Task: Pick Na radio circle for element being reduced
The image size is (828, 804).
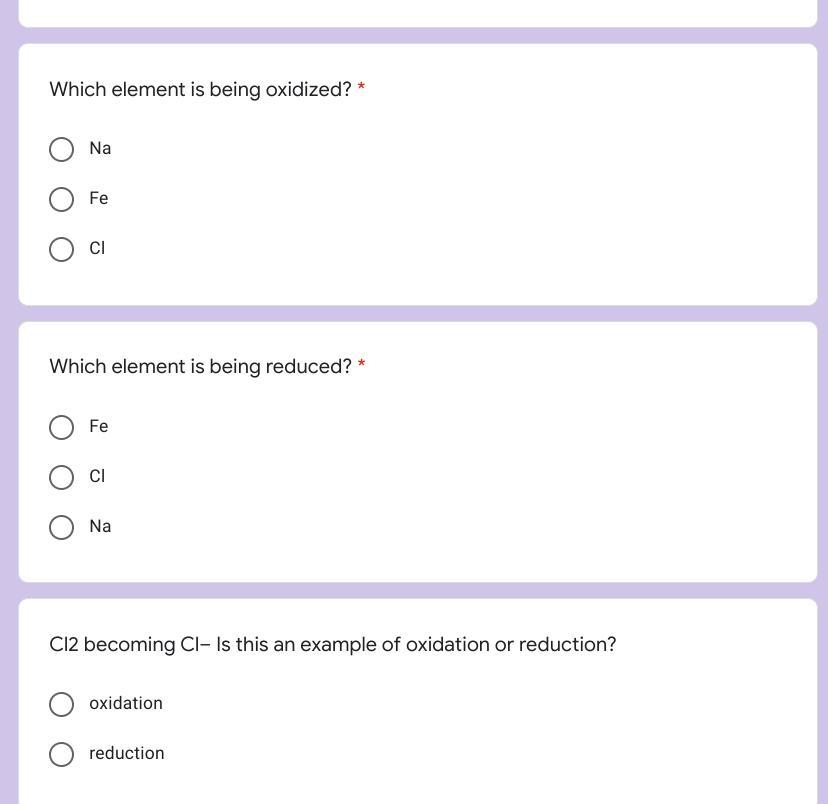Action: 61,527
